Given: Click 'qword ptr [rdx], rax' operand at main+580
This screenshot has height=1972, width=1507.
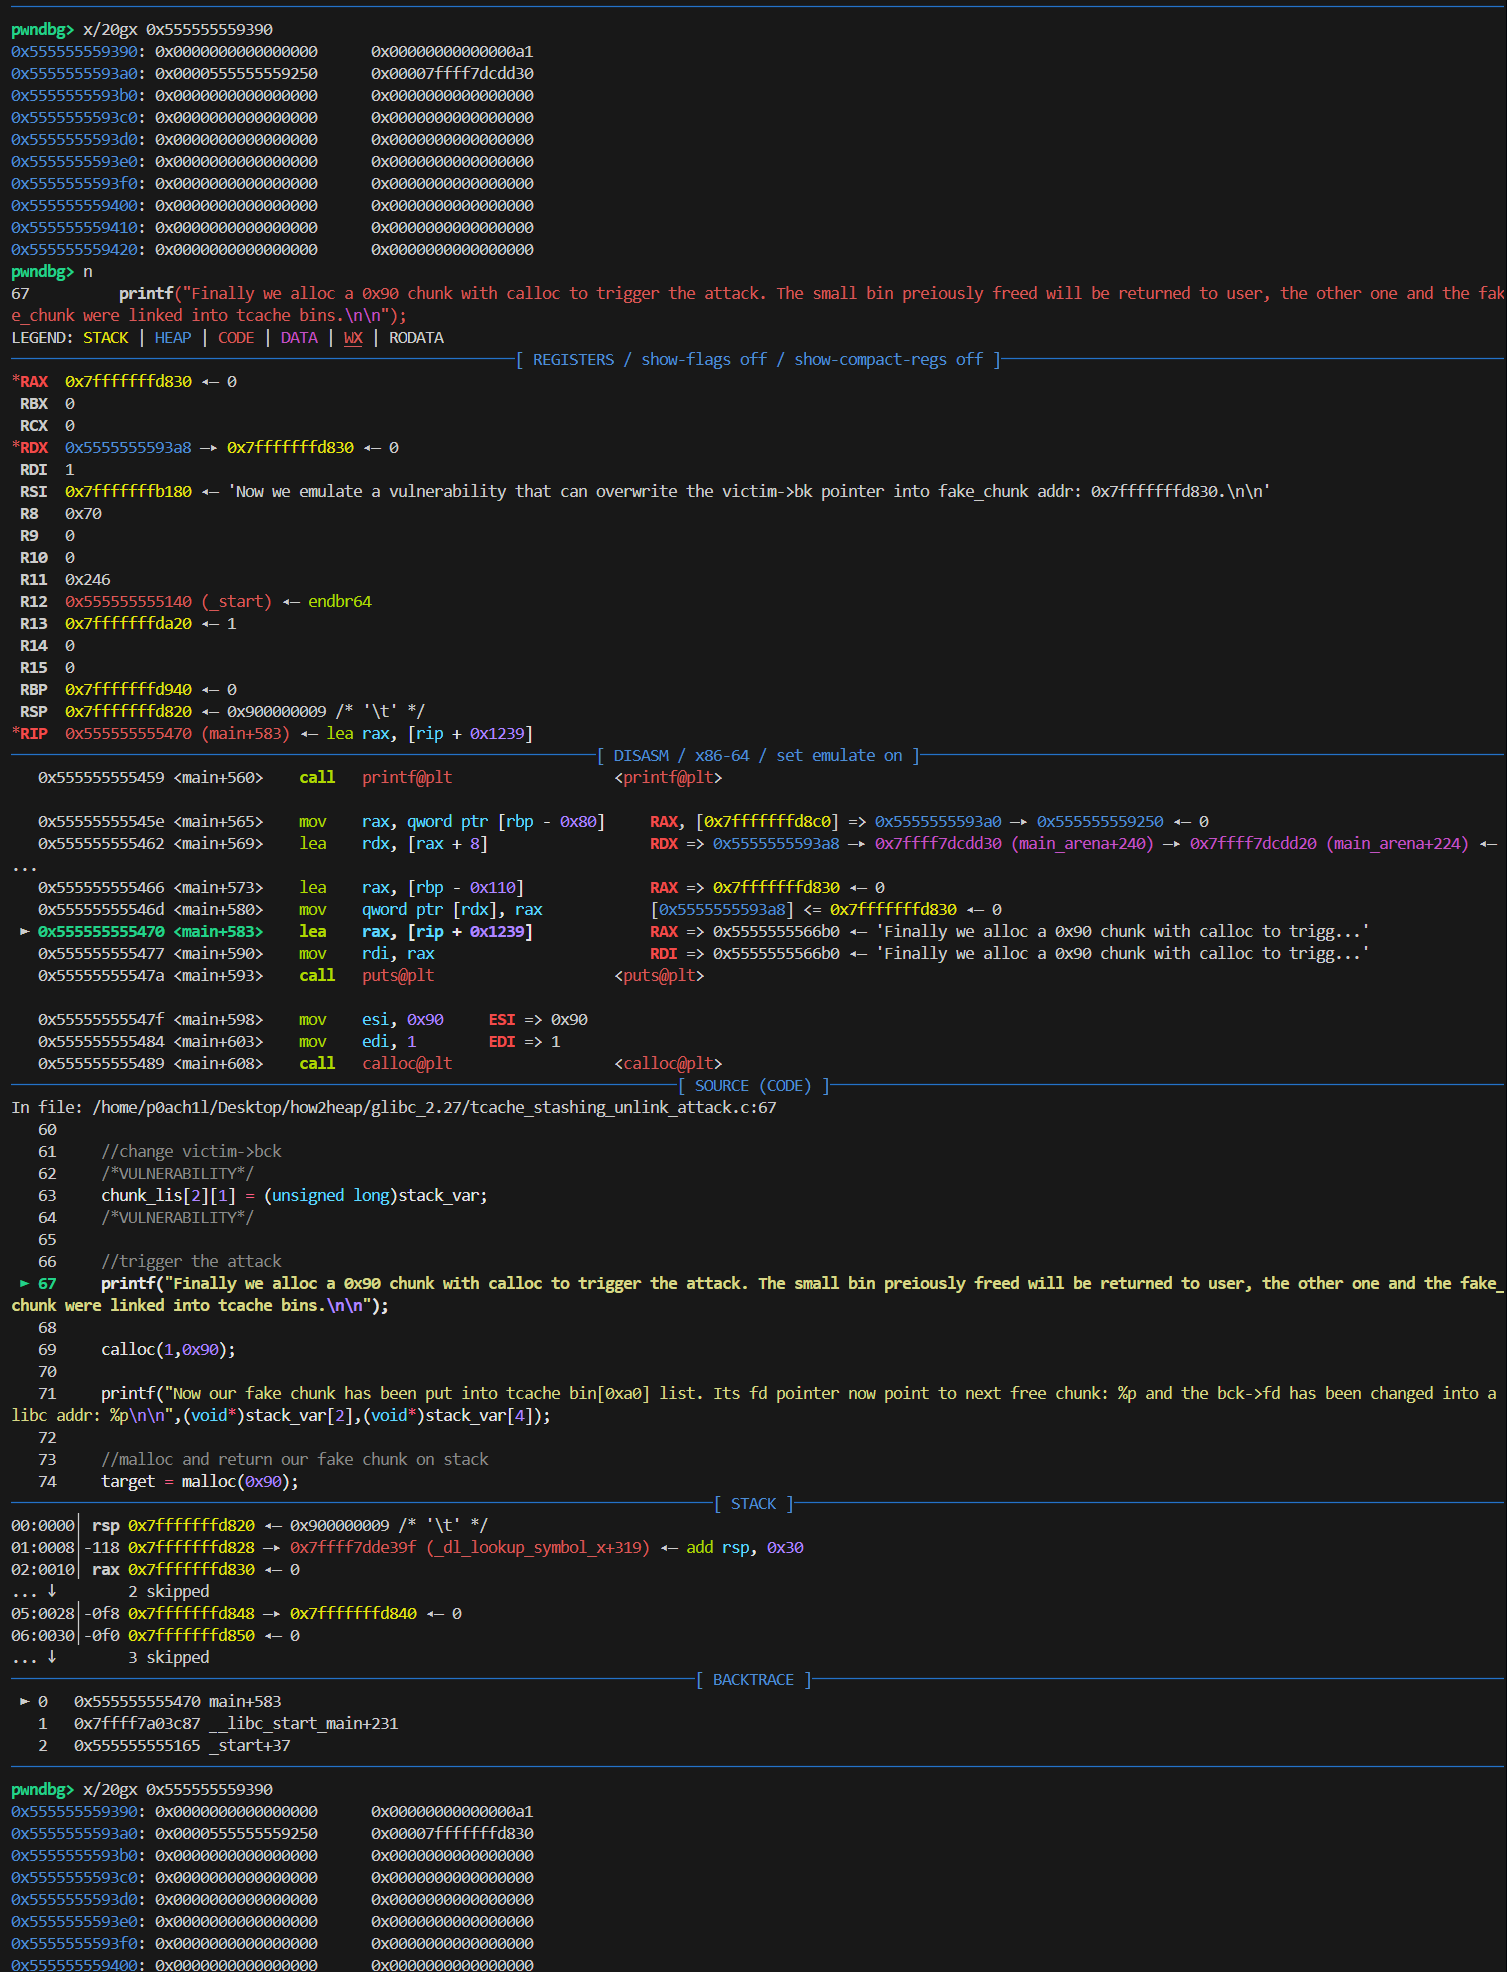Looking at the screenshot, I should click(x=452, y=909).
